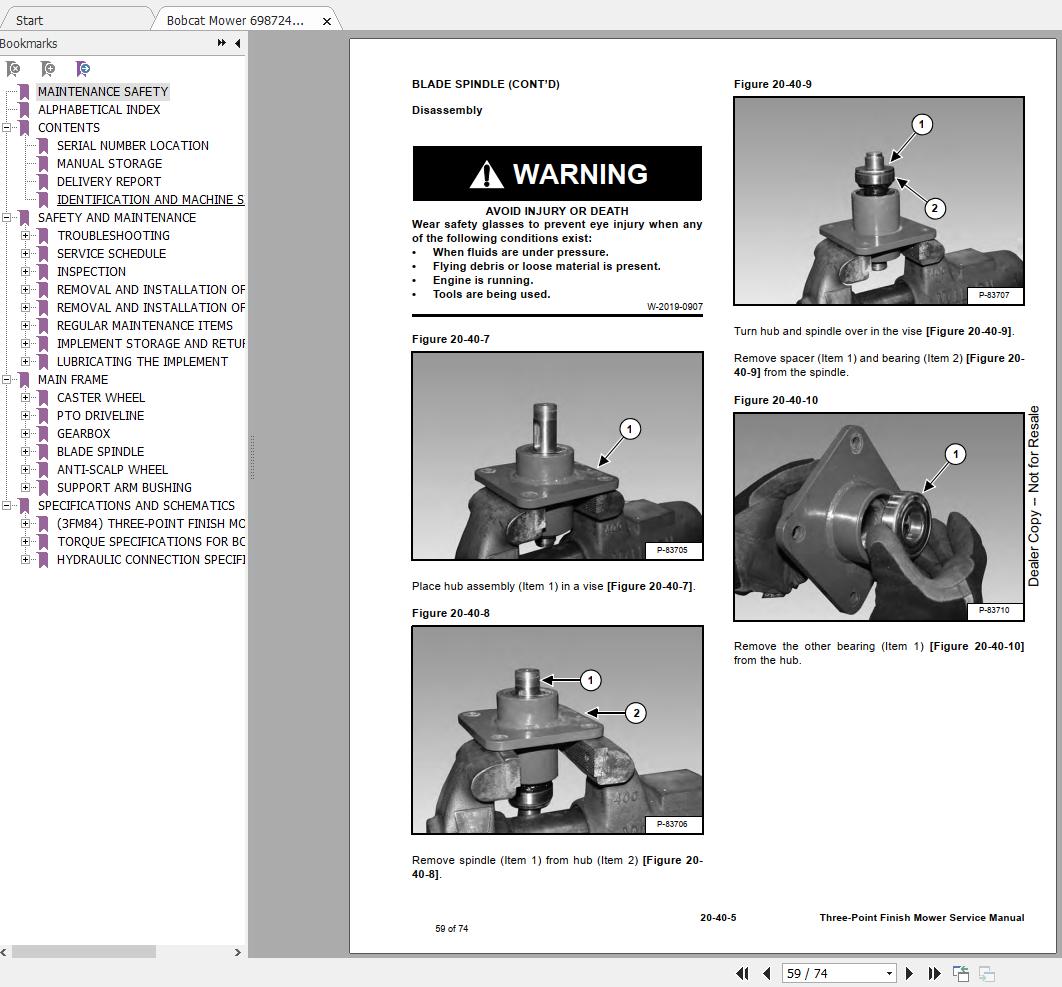Image resolution: width=1062 pixels, height=987 pixels.
Task: Collapse the MAIN FRAME bookmark node
Action: coord(6,379)
